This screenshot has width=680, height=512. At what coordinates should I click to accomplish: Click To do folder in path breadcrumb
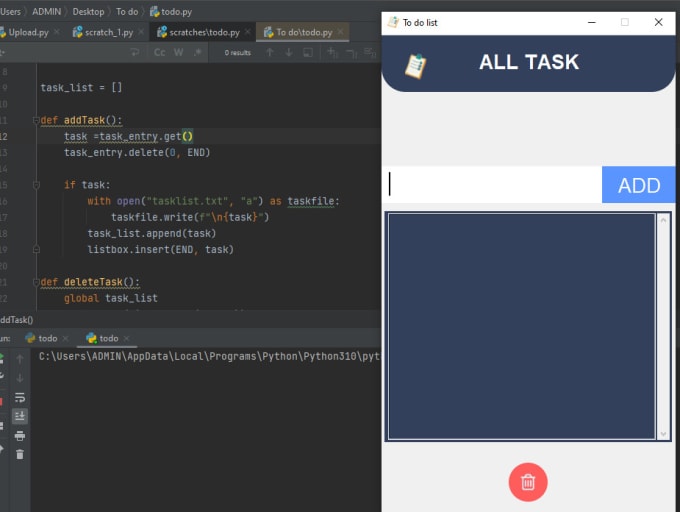127,12
